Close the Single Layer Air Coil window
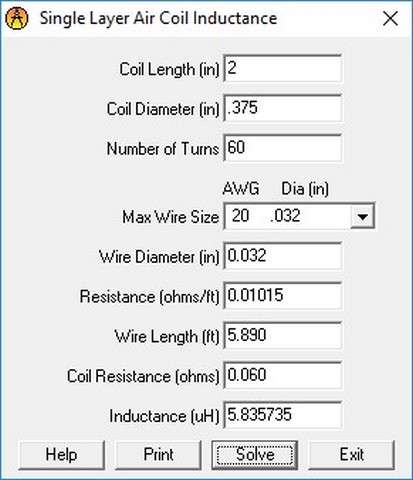 coord(390,18)
